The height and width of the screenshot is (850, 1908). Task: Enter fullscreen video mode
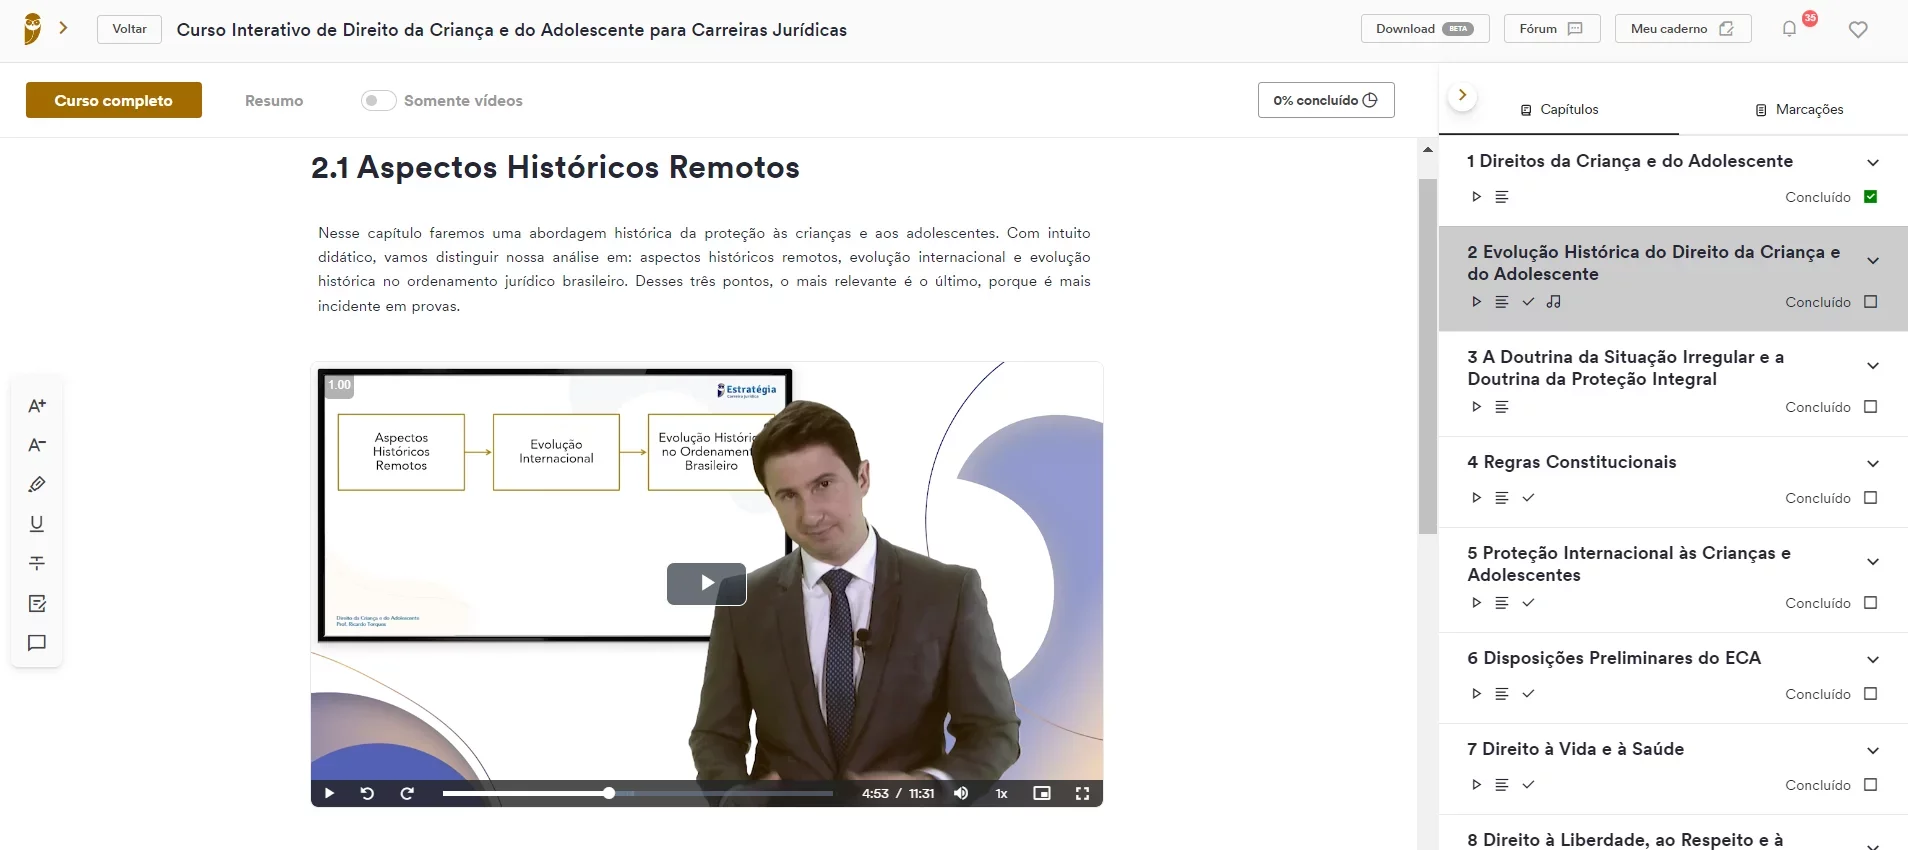1082,793
